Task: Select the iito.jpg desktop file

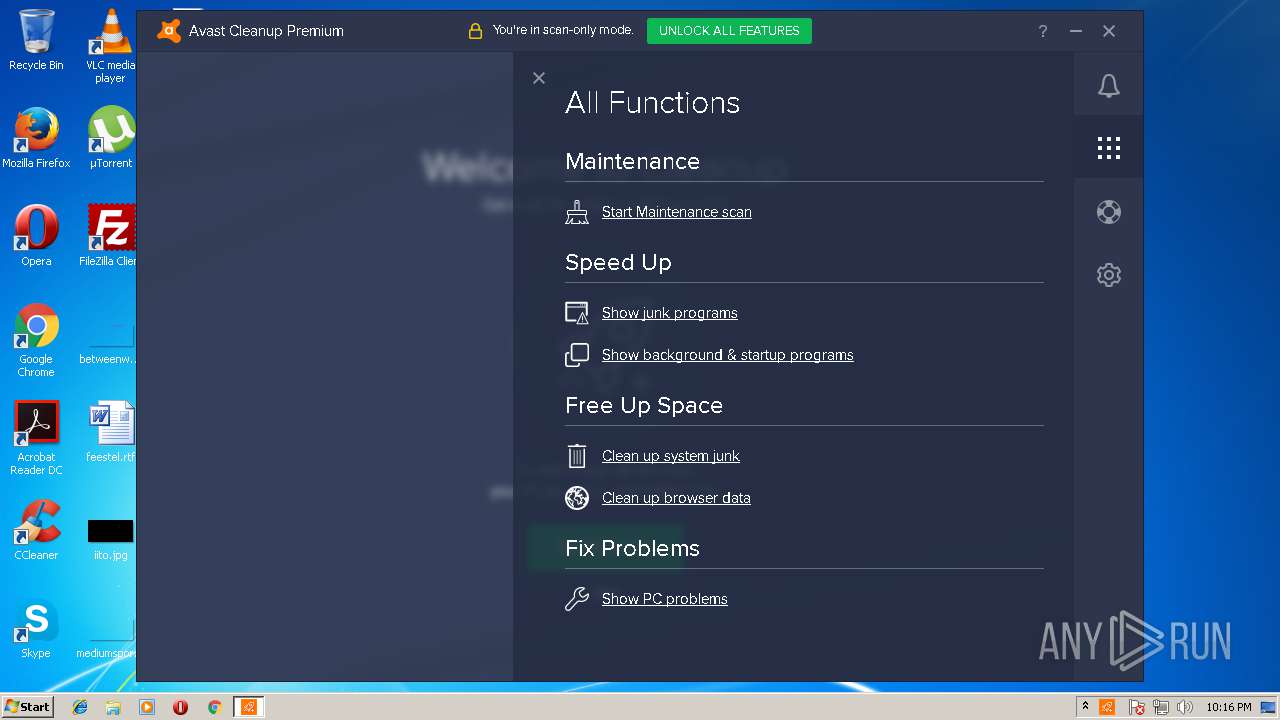Action: point(110,538)
